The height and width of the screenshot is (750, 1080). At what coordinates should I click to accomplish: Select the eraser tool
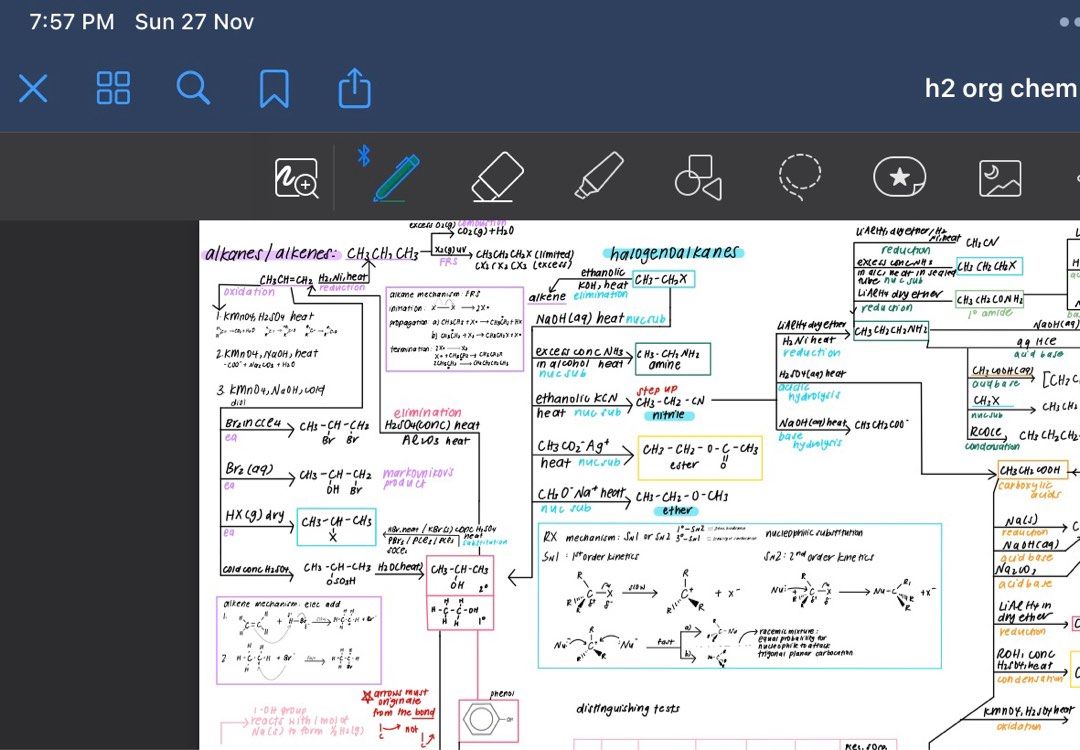[x=497, y=177]
